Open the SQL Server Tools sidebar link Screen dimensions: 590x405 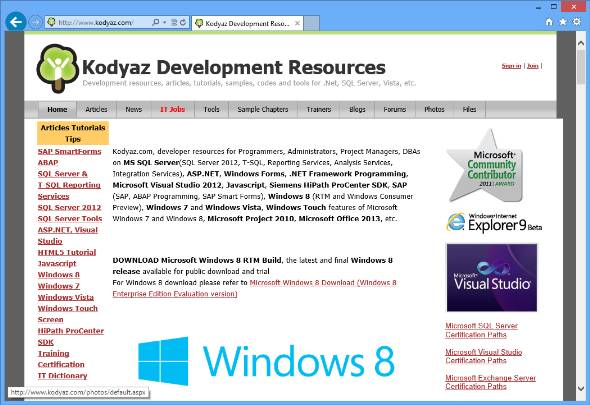70,219
